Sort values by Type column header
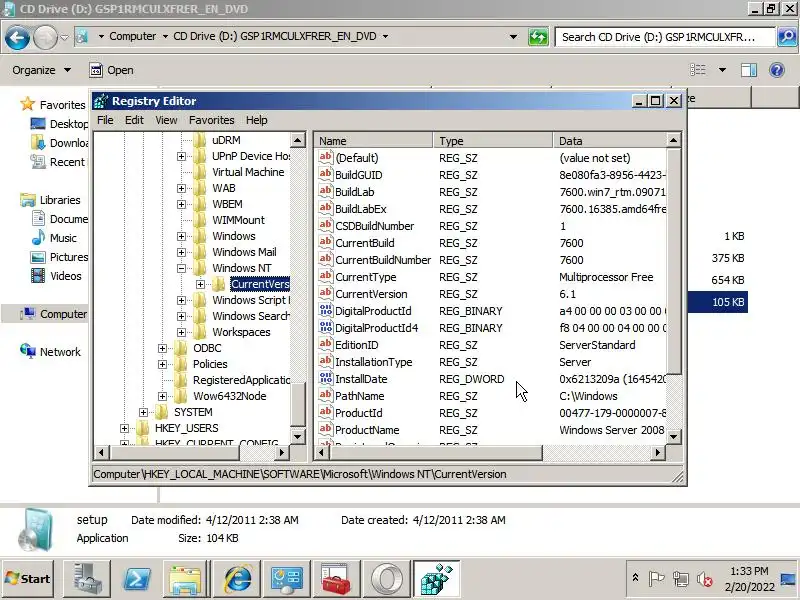The height and width of the screenshot is (600, 800). 493,141
